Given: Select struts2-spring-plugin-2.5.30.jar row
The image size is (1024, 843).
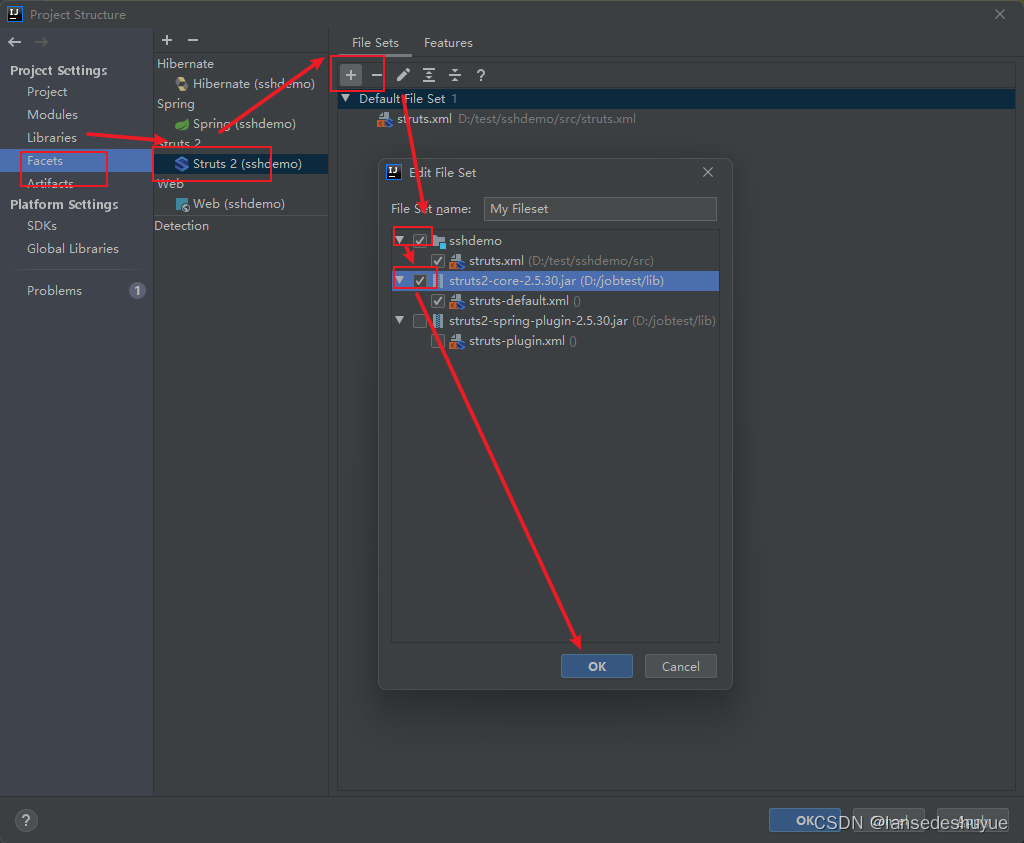Looking at the screenshot, I should pyautogui.click(x=555, y=321).
